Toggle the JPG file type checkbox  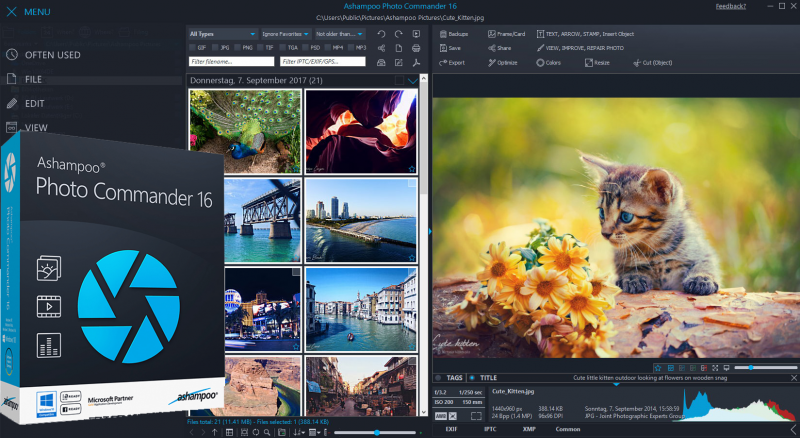[215, 47]
